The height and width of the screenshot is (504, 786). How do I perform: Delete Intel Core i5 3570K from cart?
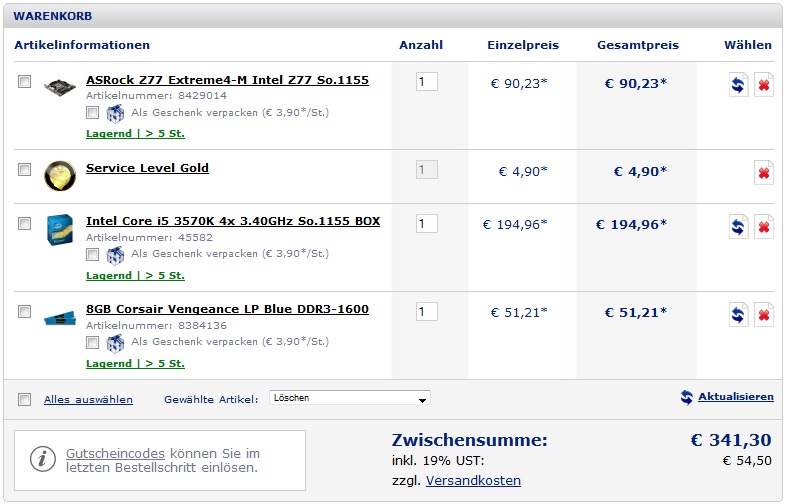(763, 226)
